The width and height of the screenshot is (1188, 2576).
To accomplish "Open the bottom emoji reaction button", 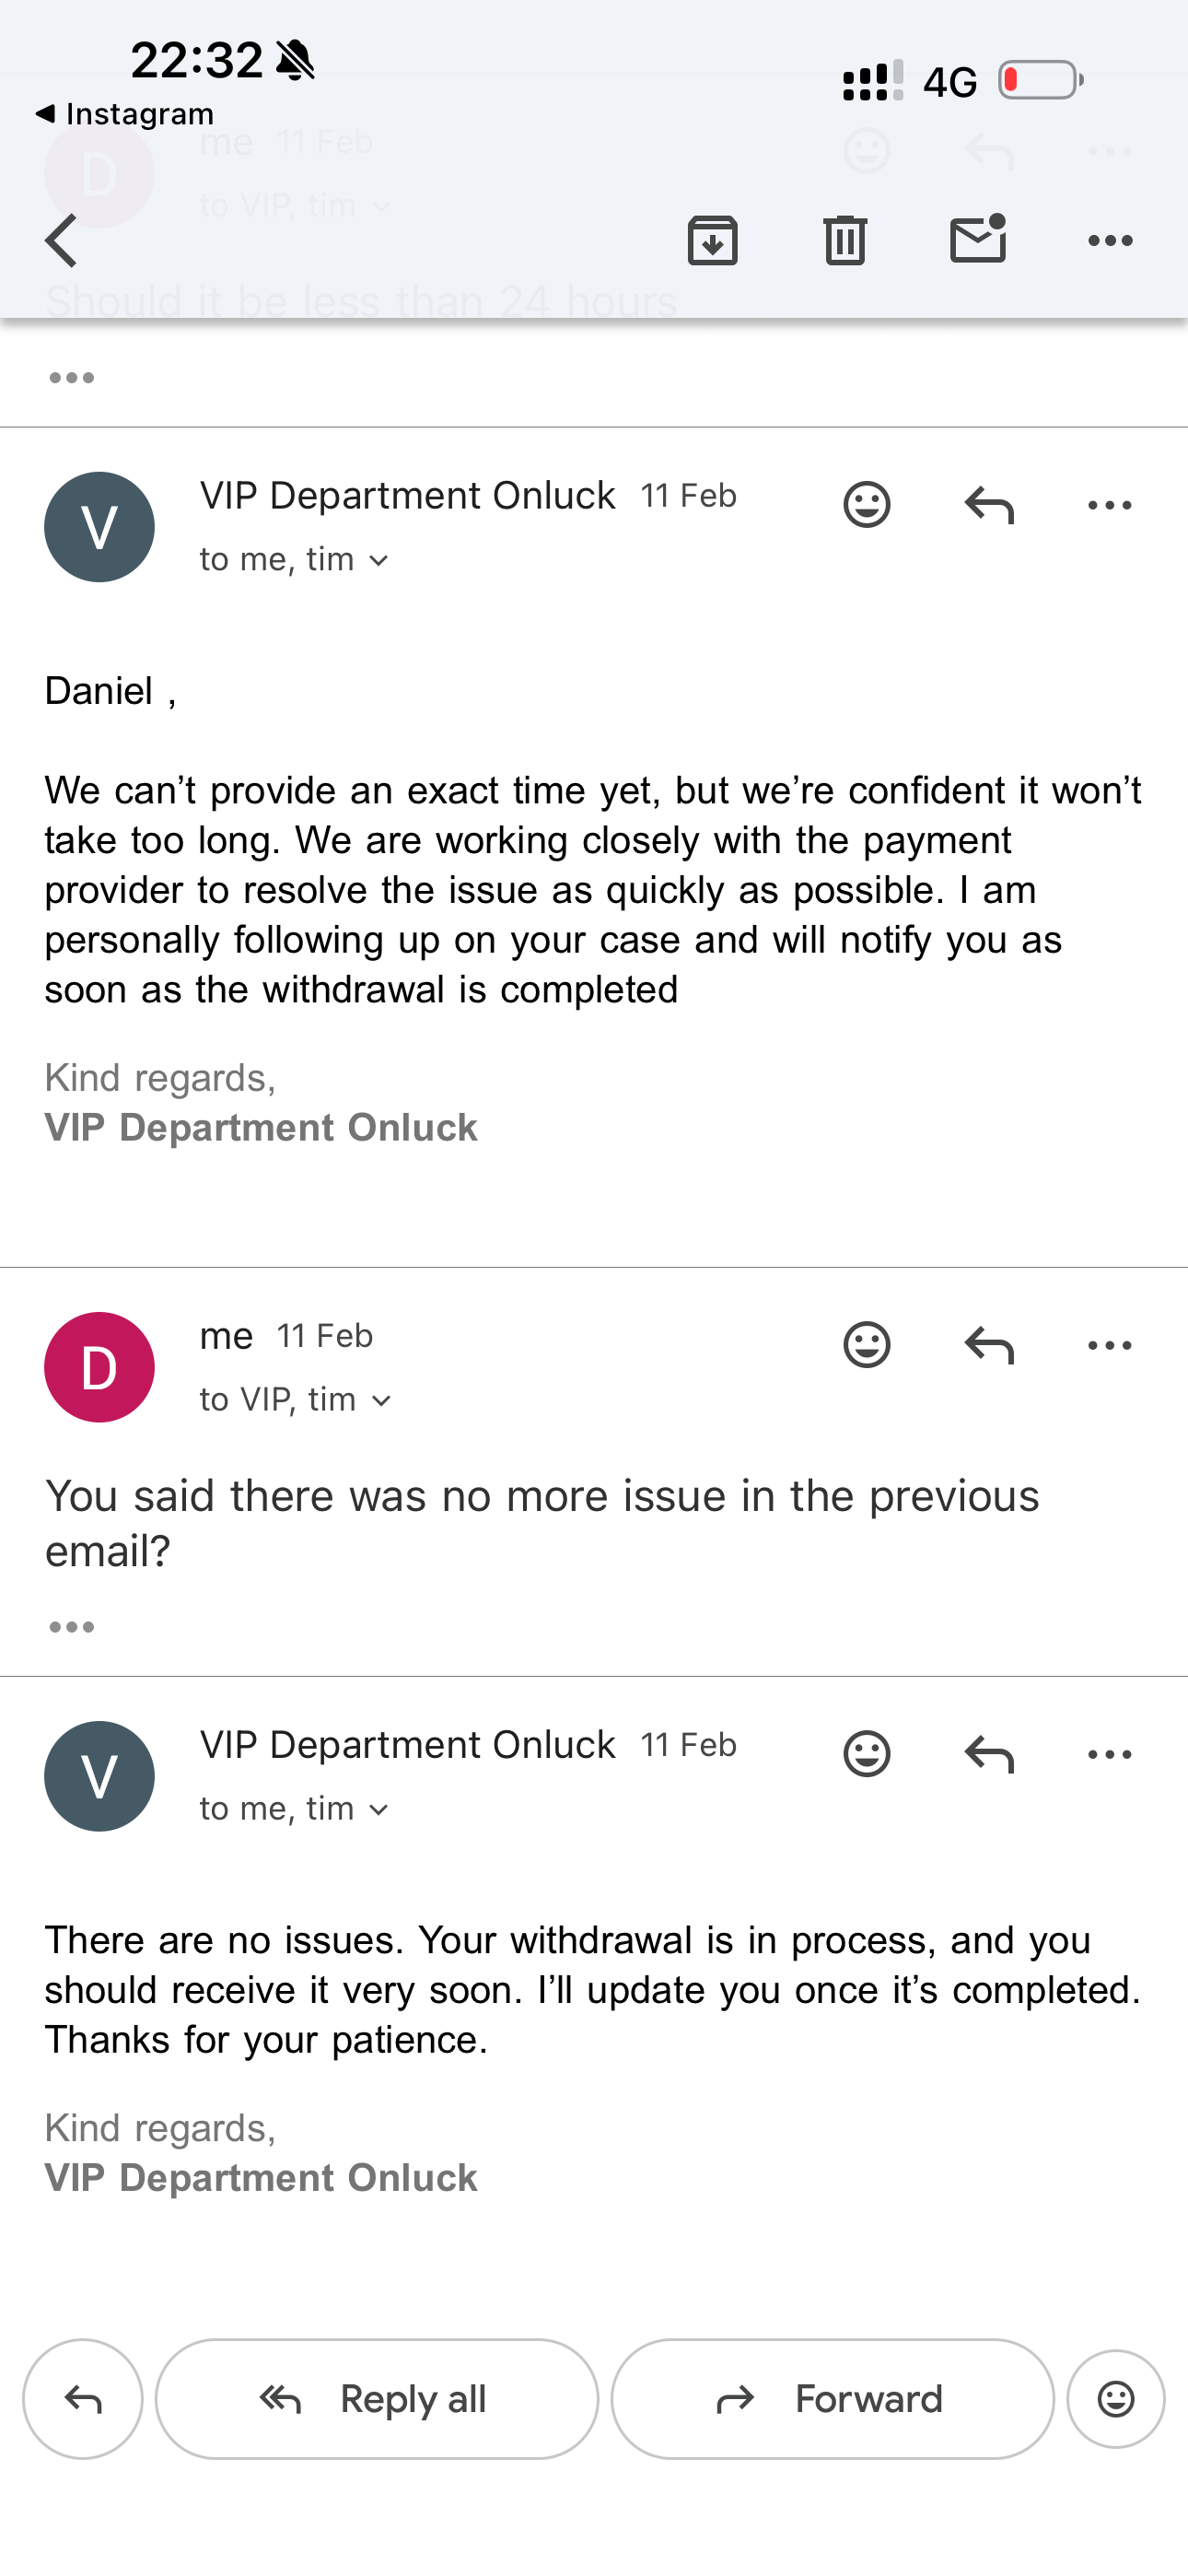I will (x=1115, y=2399).
